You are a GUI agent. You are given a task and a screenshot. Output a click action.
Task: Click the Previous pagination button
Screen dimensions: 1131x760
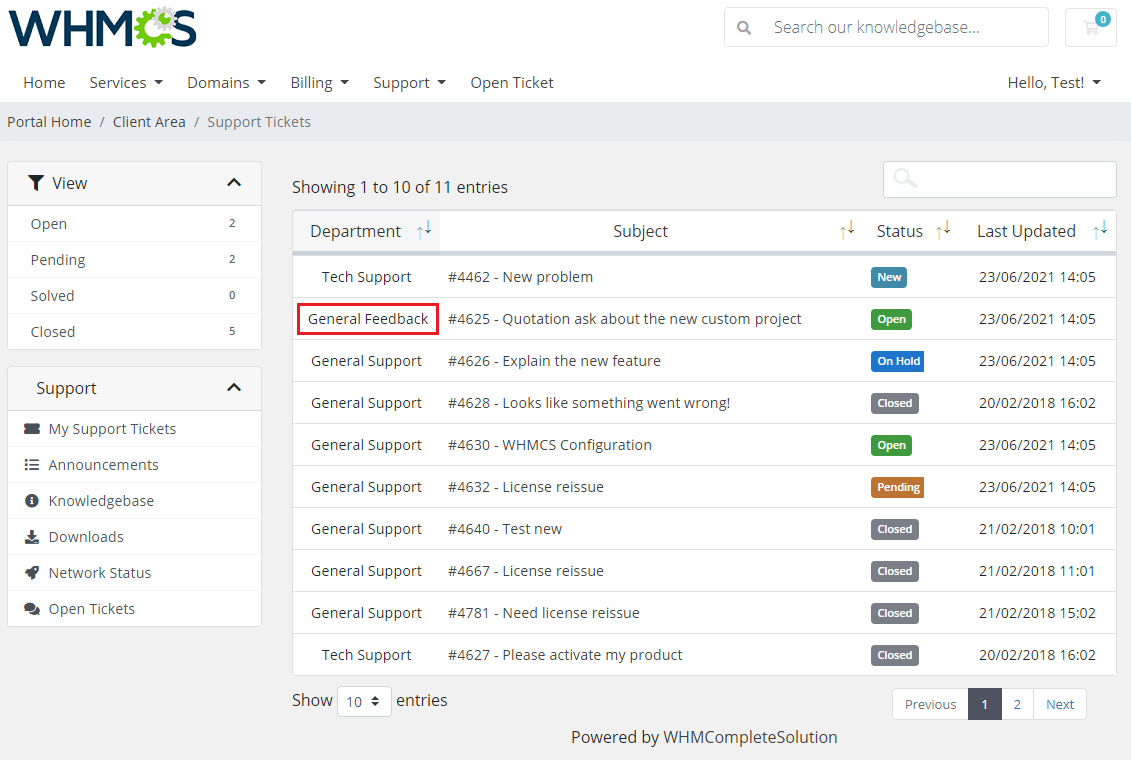(930, 704)
